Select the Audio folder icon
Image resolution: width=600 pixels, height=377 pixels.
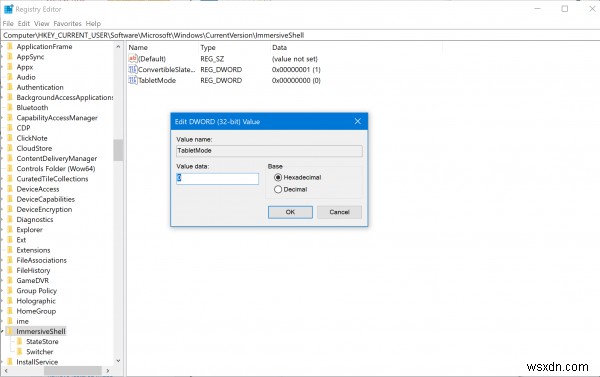(x=10, y=77)
